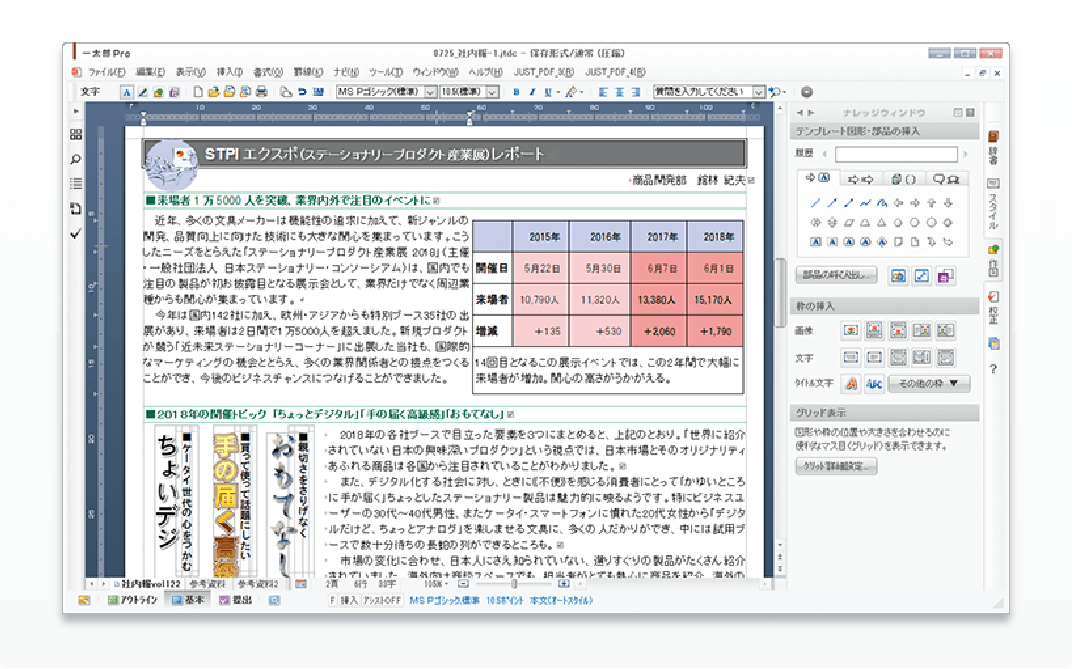Open the 表示(V) menu
The image size is (1072, 669).
coord(190,72)
